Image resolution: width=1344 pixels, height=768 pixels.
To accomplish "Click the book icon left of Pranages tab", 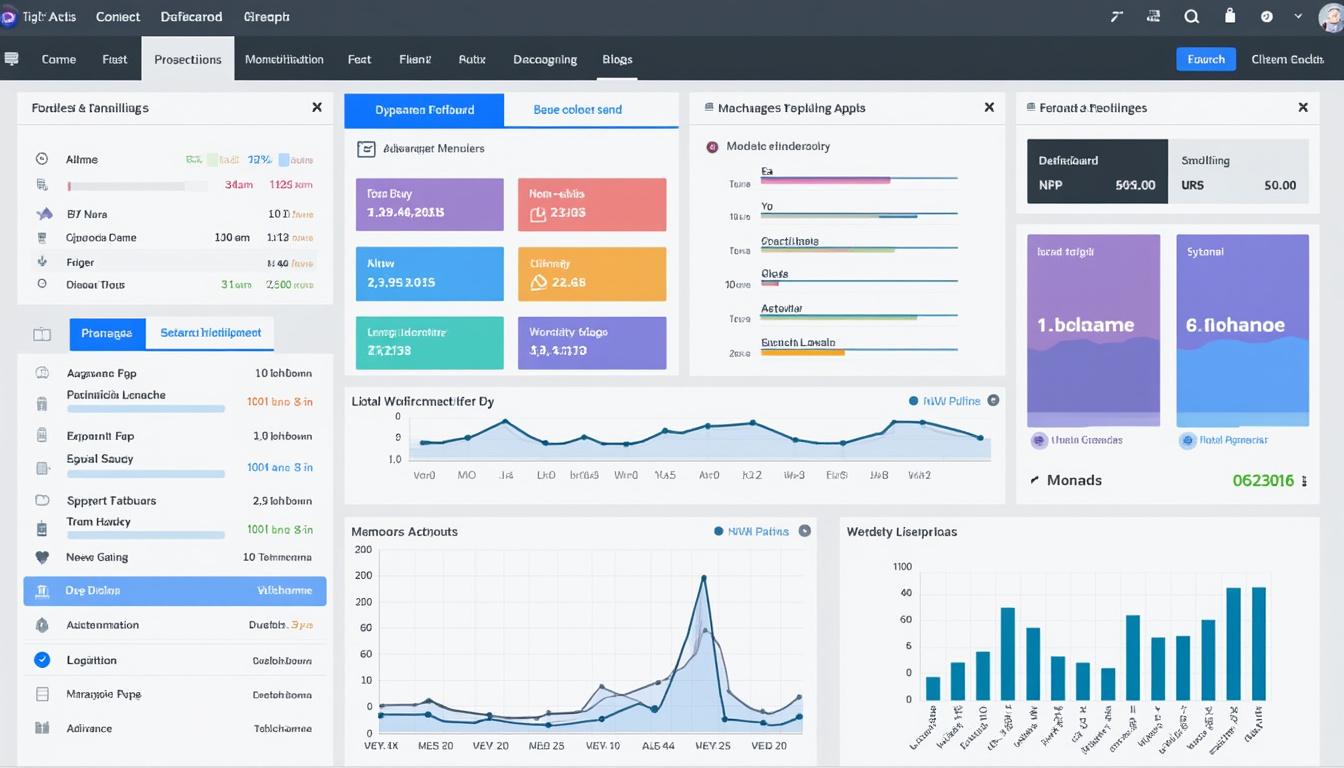I will [42, 334].
